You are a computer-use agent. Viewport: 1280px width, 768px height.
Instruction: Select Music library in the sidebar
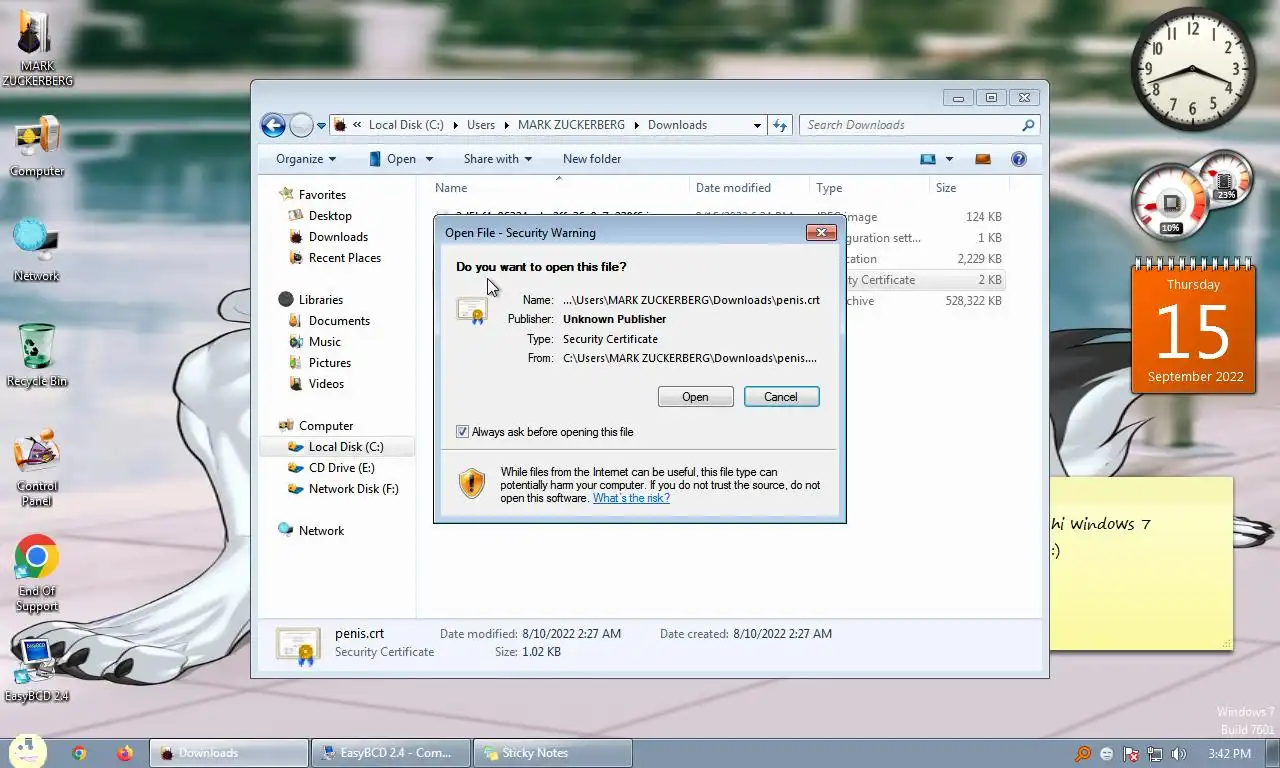(x=324, y=342)
